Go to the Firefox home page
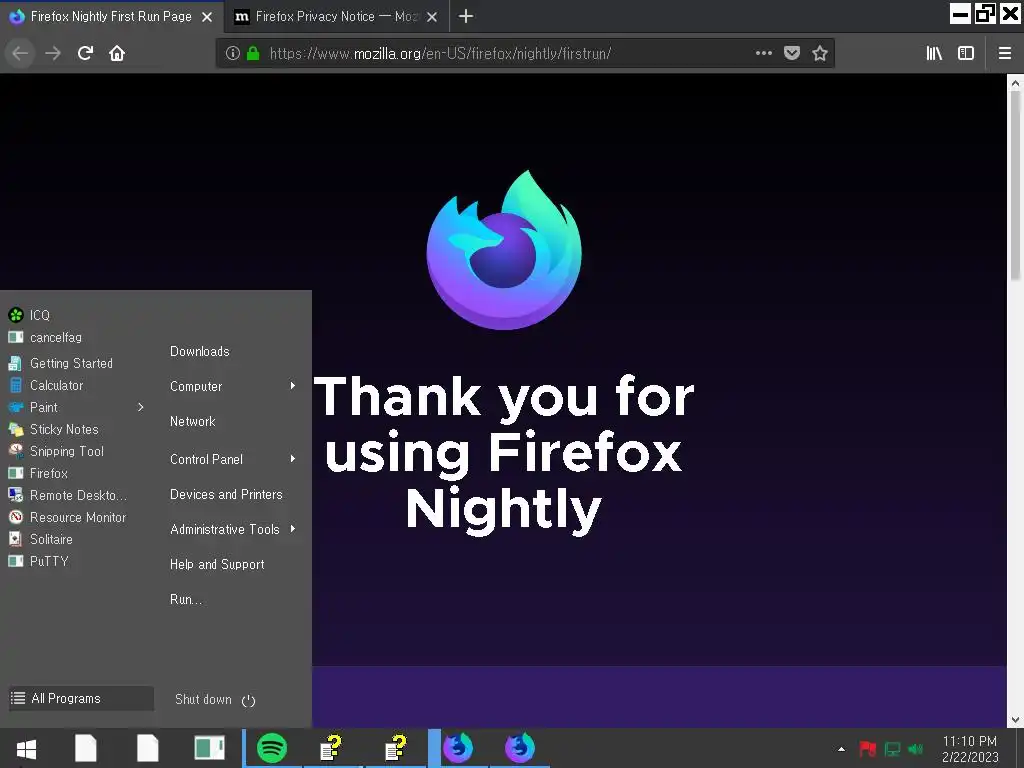The height and width of the screenshot is (768, 1024). click(117, 54)
